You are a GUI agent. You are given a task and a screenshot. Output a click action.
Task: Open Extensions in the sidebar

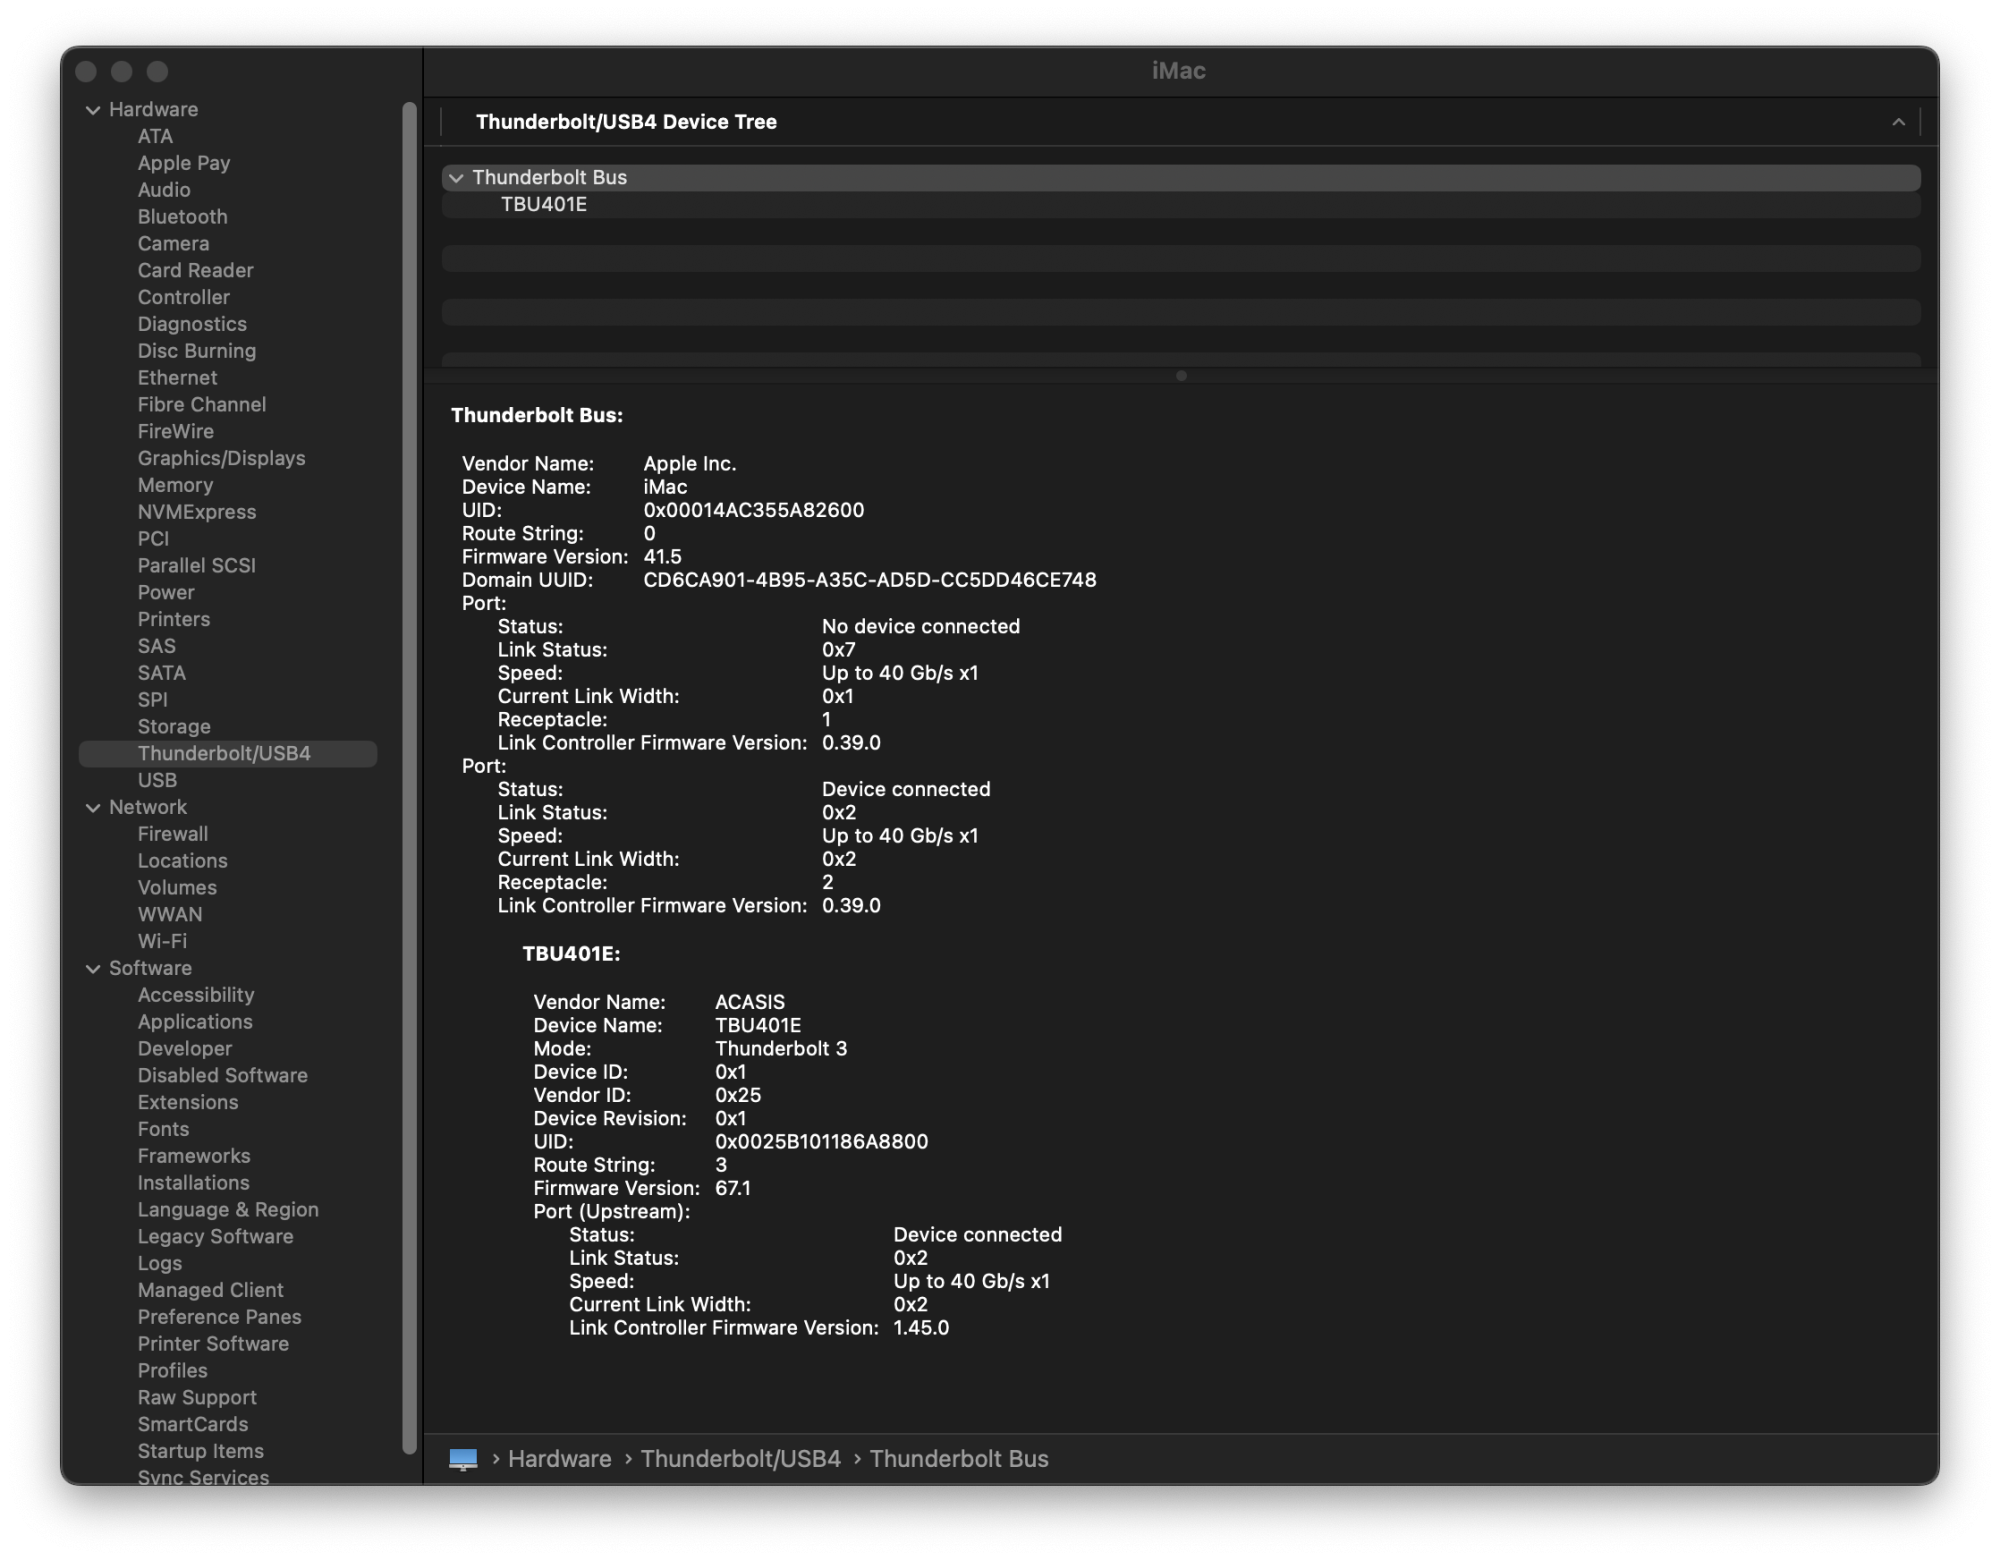point(188,1102)
